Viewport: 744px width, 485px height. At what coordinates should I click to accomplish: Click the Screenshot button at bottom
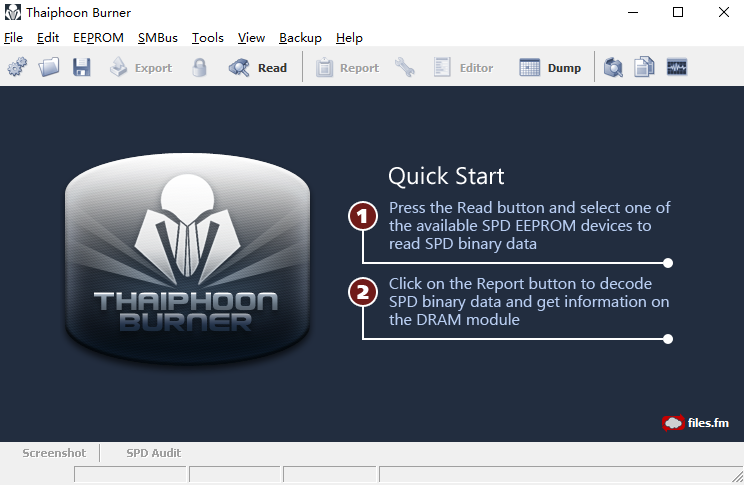pos(54,453)
